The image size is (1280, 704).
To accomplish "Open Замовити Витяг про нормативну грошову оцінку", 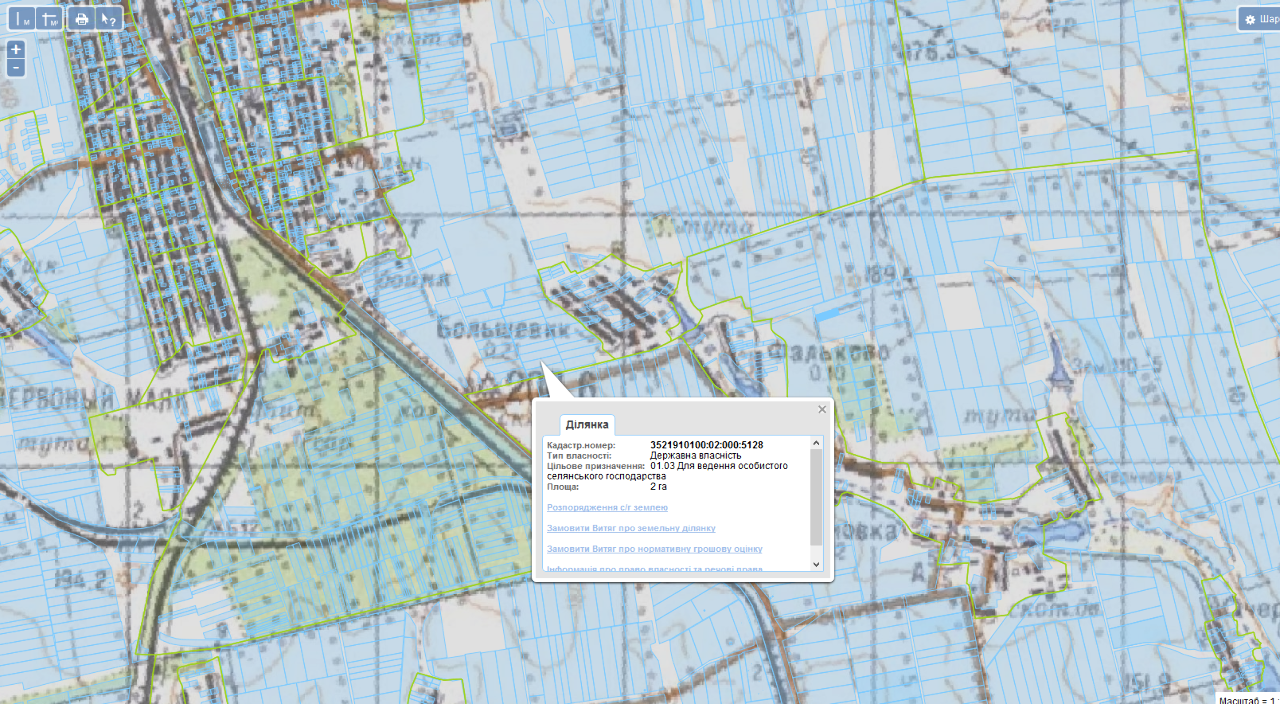I will pos(655,549).
